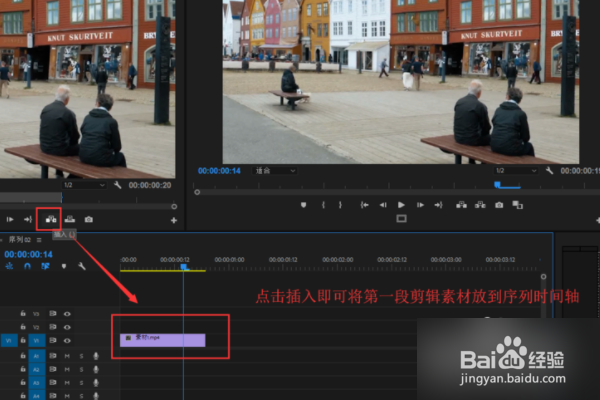
Task: Toggle lock on V1 track
Action: pyautogui.click(x=23, y=340)
